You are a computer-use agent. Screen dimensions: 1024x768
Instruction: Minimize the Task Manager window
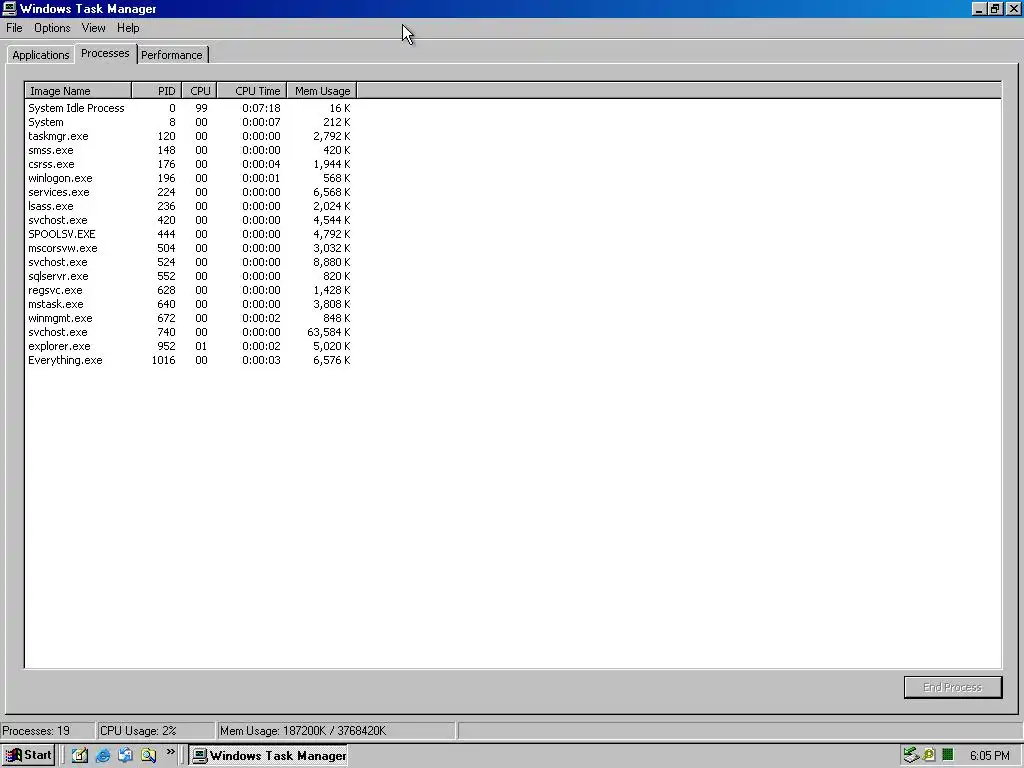click(978, 8)
